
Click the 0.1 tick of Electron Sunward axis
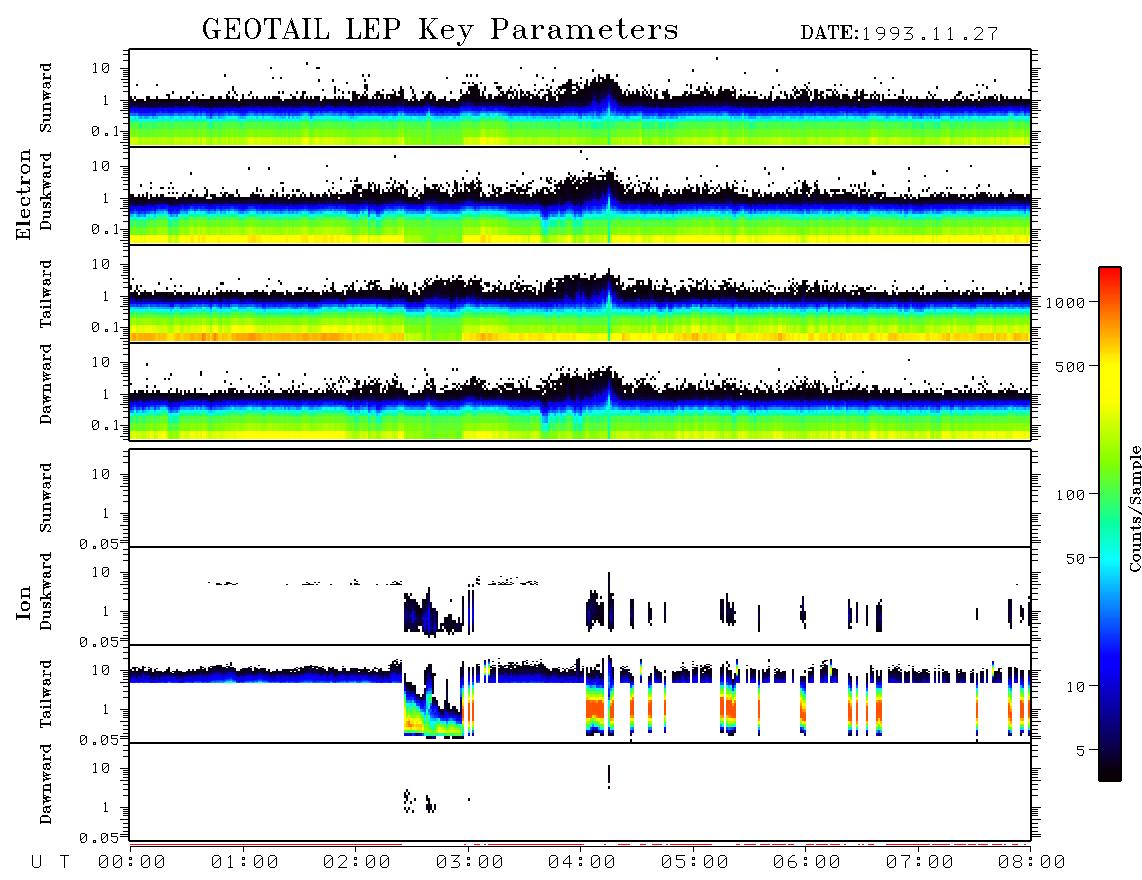pyautogui.click(x=105, y=131)
